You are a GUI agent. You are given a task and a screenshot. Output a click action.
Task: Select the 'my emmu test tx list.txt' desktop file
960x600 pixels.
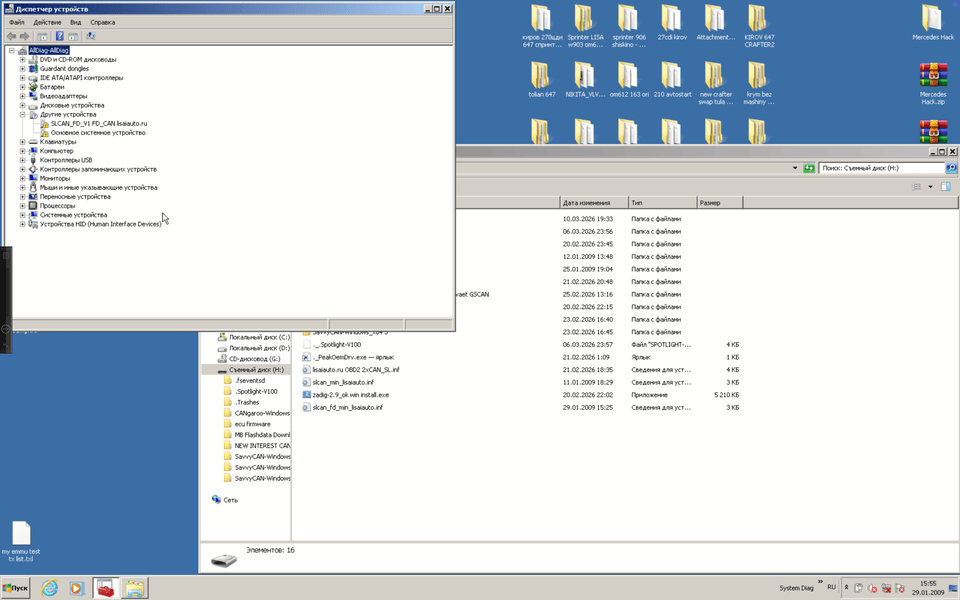pyautogui.click(x=21, y=541)
